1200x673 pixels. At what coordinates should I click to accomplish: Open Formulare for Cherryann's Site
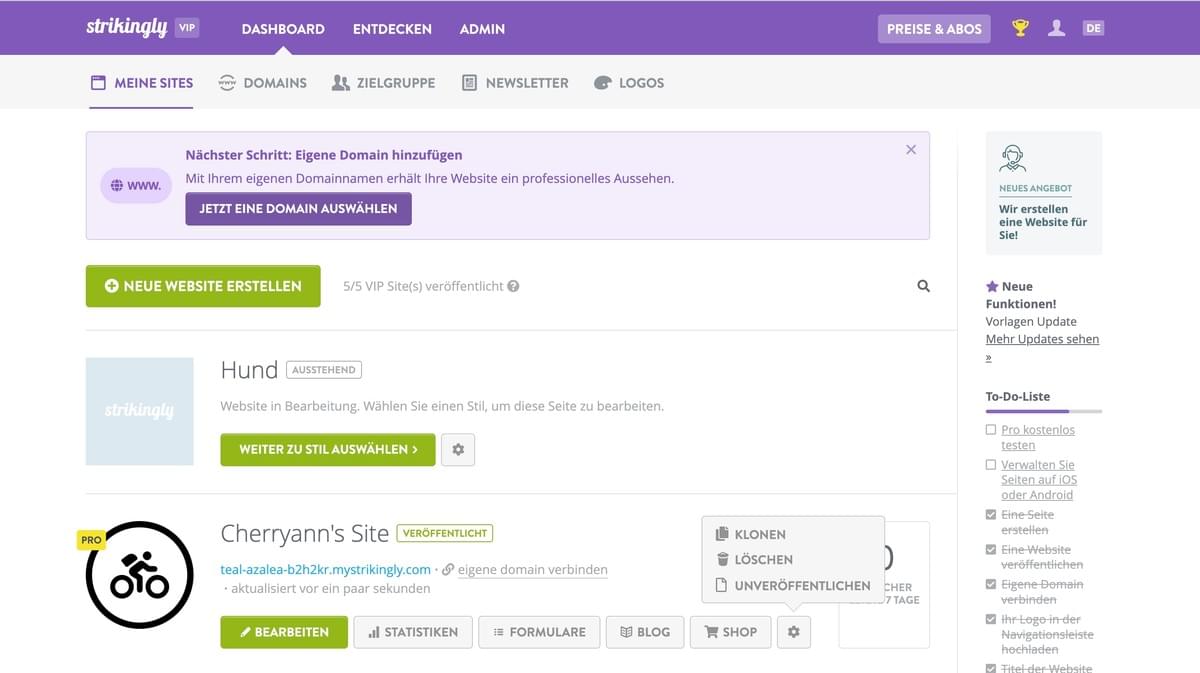point(539,632)
